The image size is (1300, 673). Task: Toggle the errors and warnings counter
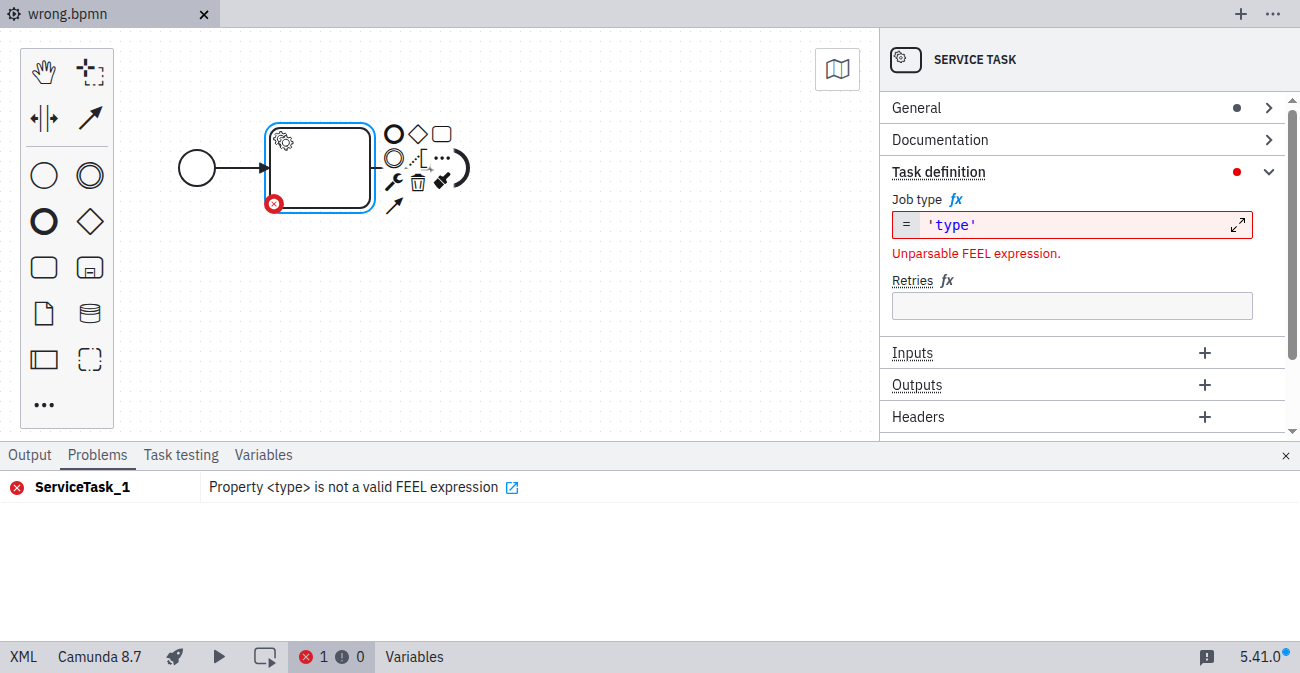(x=332, y=657)
